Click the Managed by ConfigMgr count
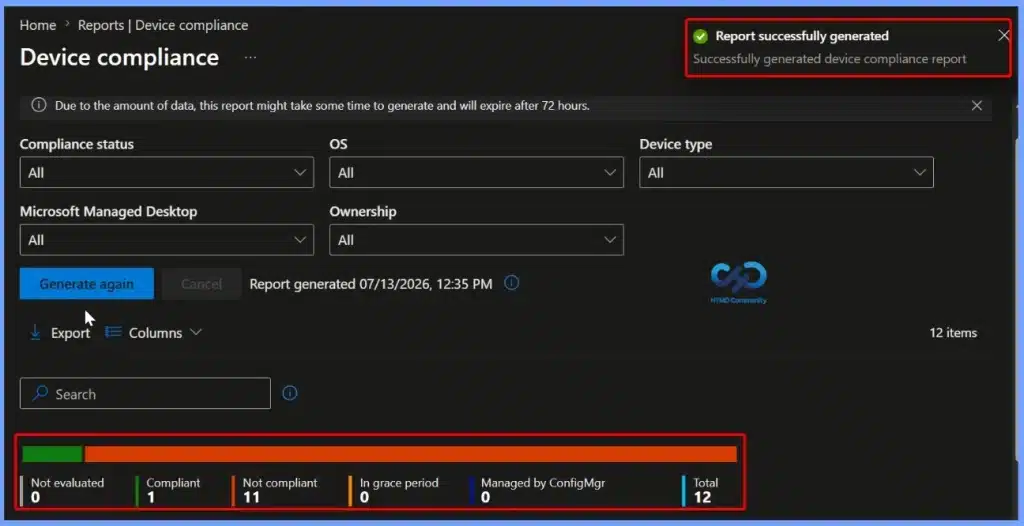Screen dimensions: 1024x526 pyautogui.click(x=485, y=497)
